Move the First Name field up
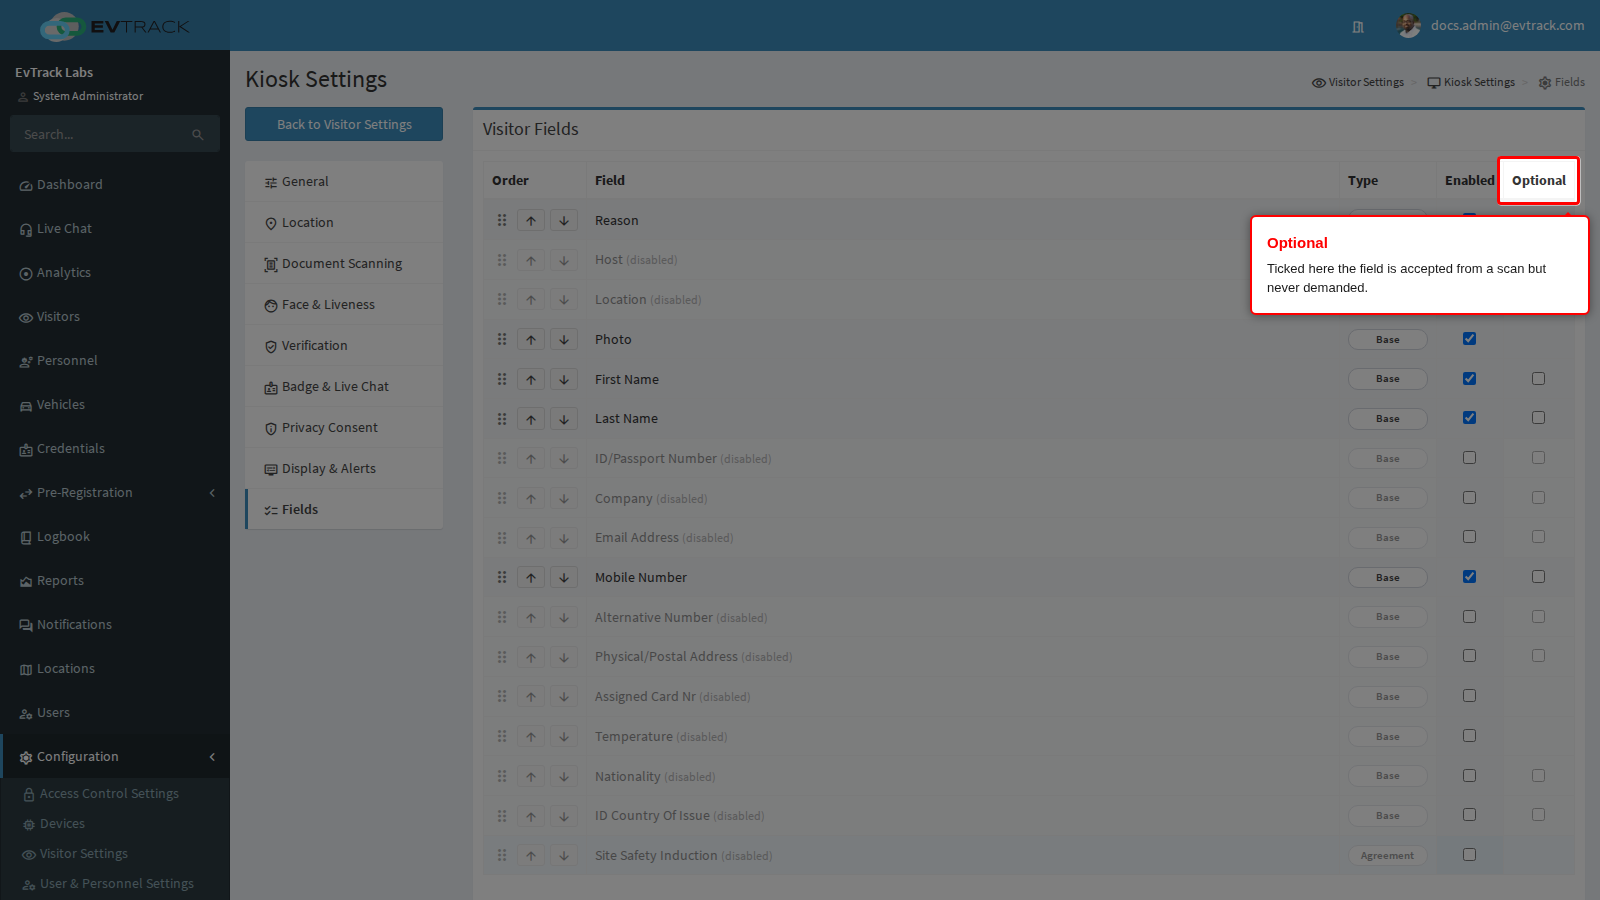 click(531, 379)
